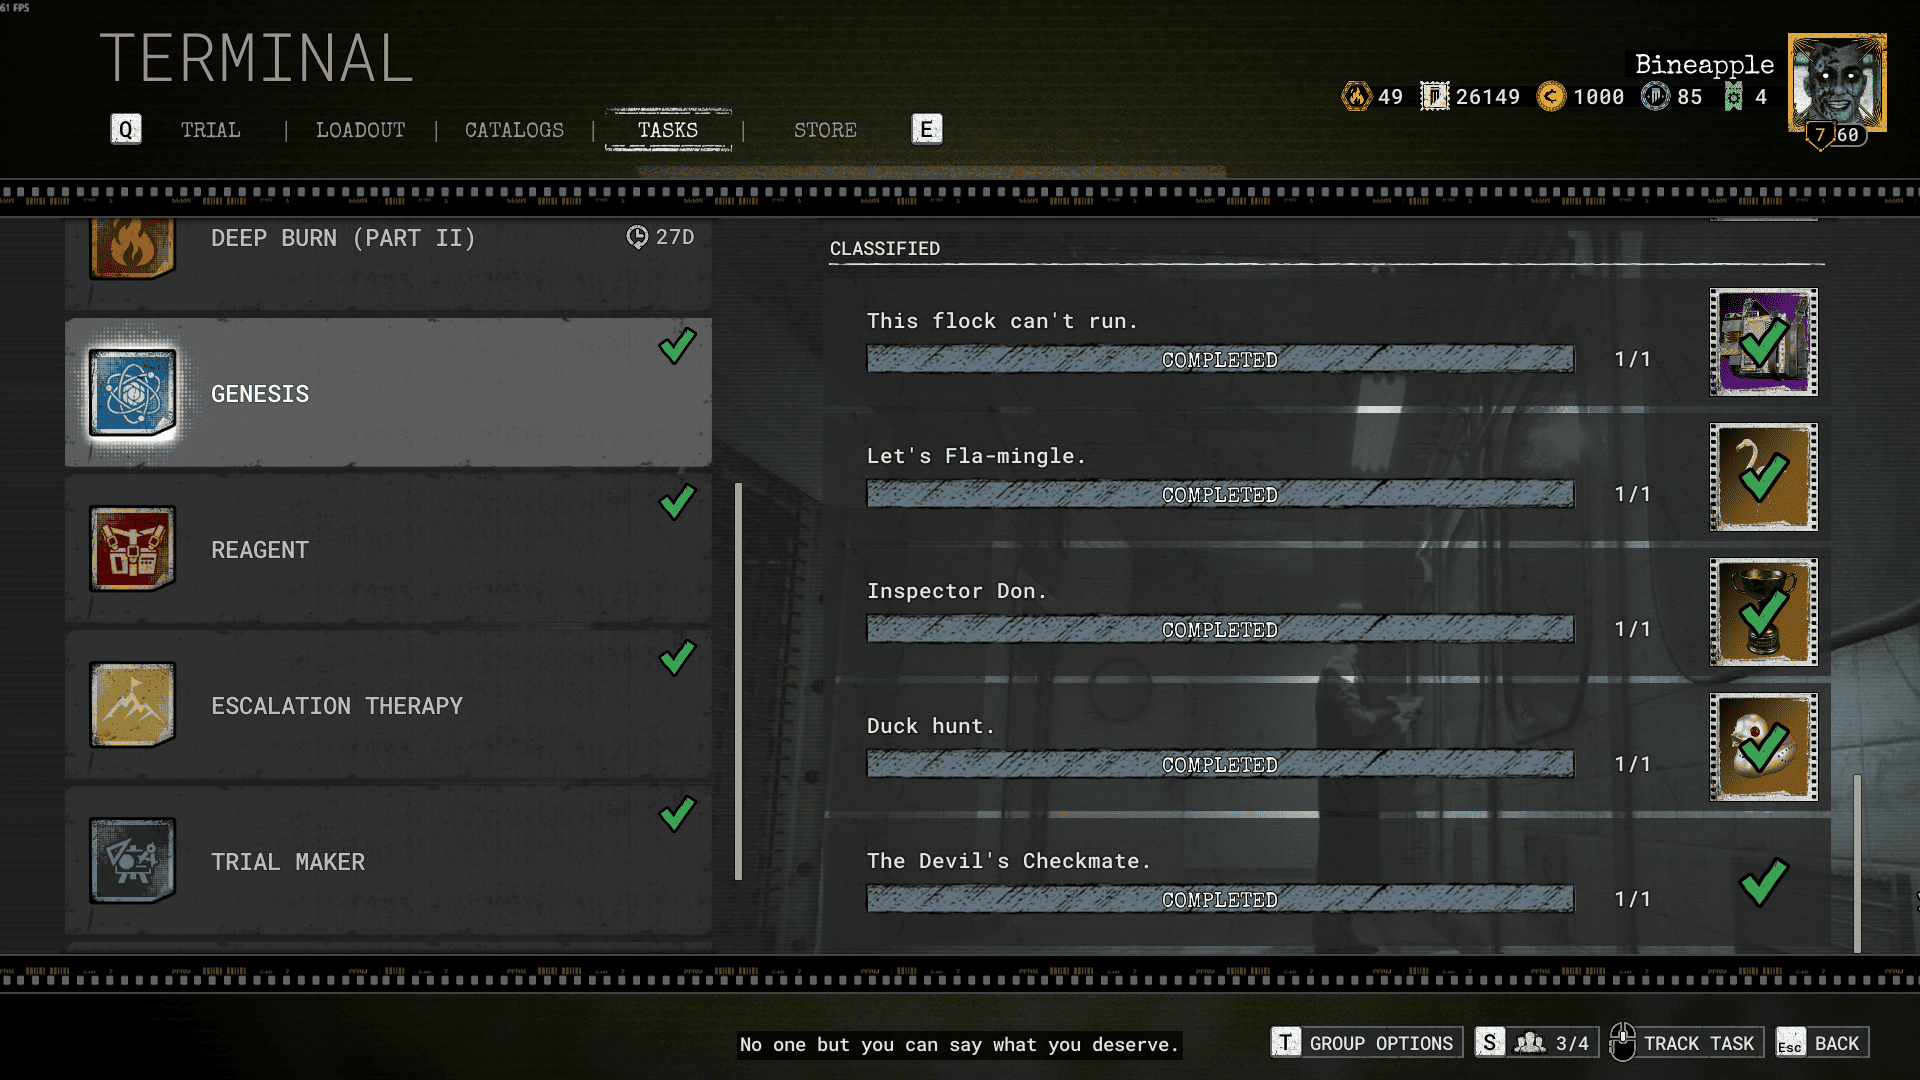Click the Duck hunt completed progress bar
This screenshot has height=1080, width=1920.
coord(1220,764)
